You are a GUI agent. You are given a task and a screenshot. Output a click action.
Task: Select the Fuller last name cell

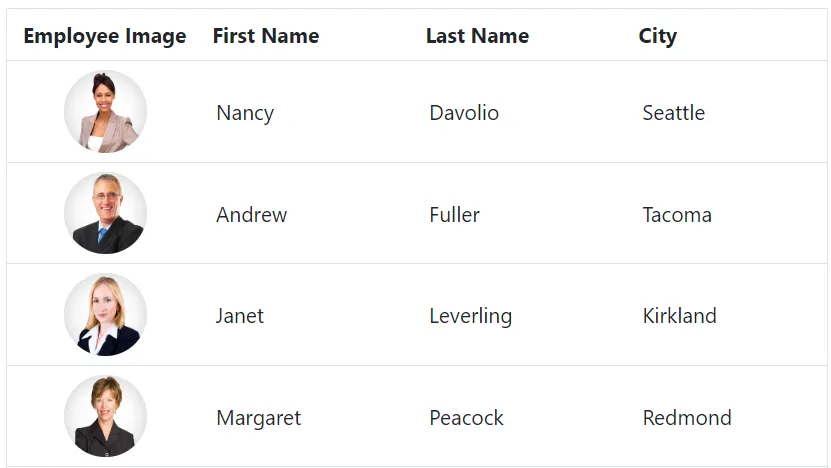454,215
